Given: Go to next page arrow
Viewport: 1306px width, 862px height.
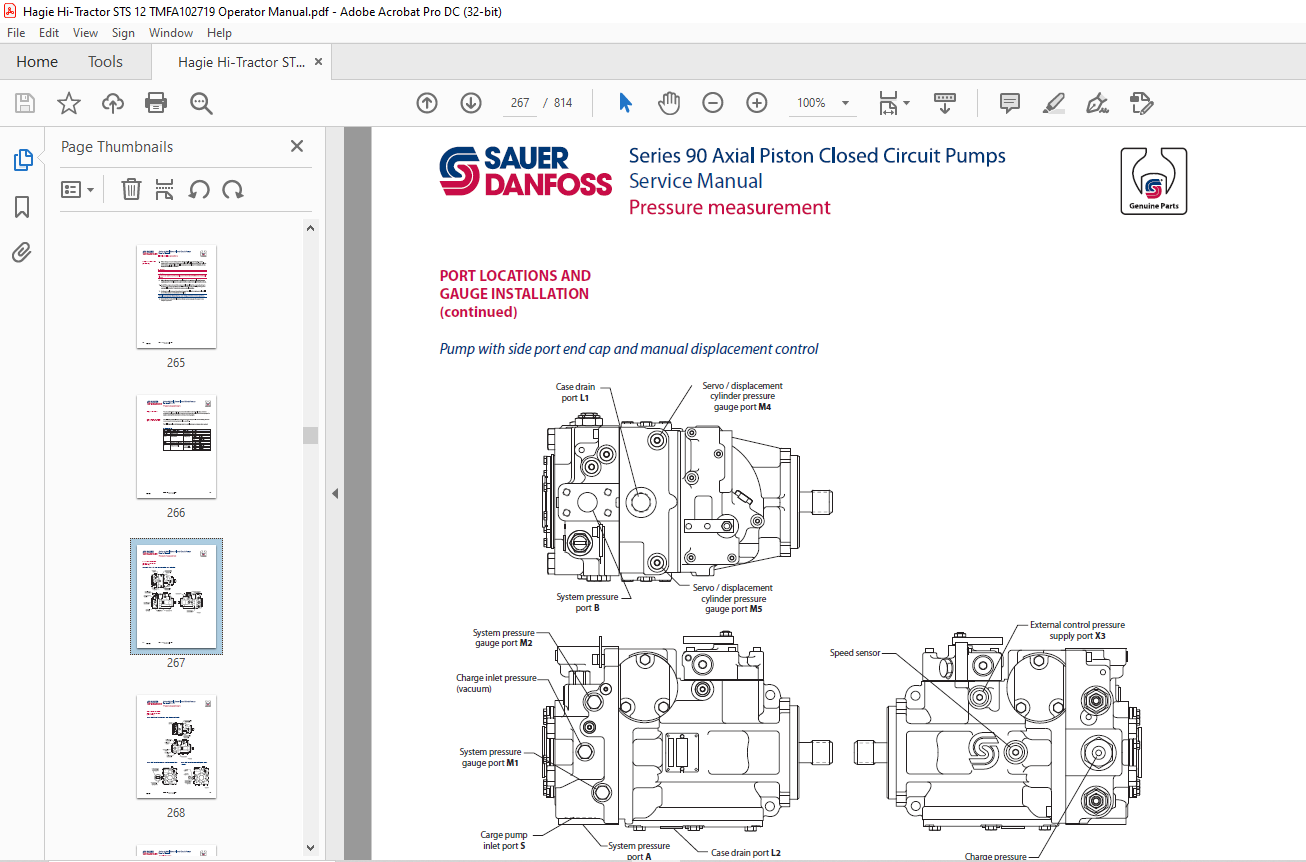Looking at the screenshot, I should (471, 103).
